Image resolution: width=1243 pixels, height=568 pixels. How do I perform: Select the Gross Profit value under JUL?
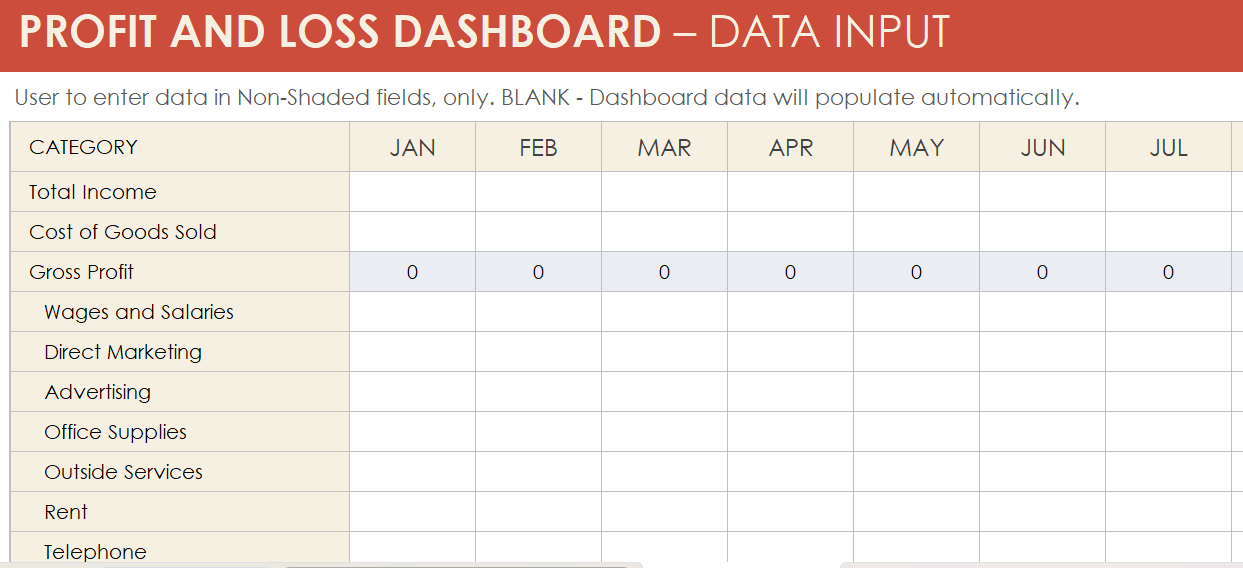point(1168,272)
